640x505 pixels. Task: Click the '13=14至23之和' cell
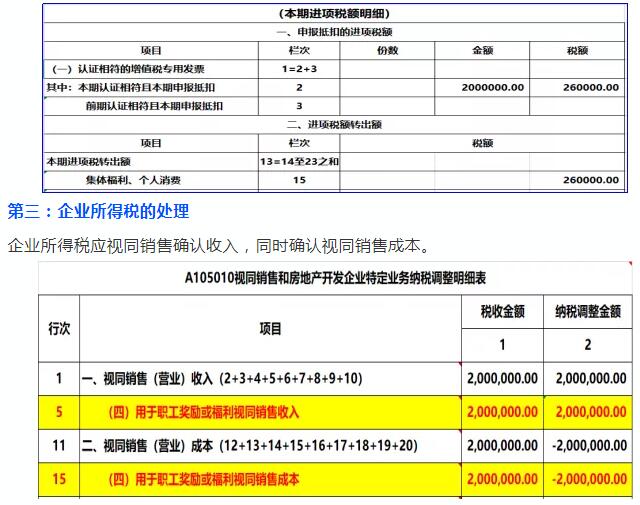299,162
